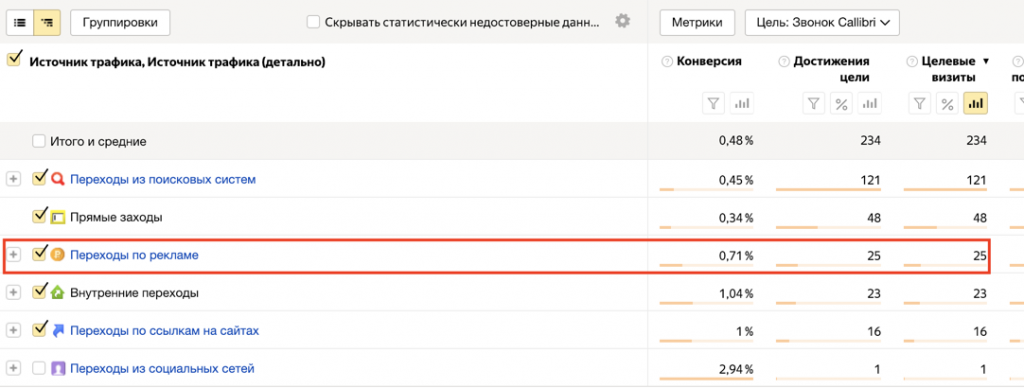The image size is (1024, 388).
Task: Click percent icon under Целевые визиты column
Action: 948,103
